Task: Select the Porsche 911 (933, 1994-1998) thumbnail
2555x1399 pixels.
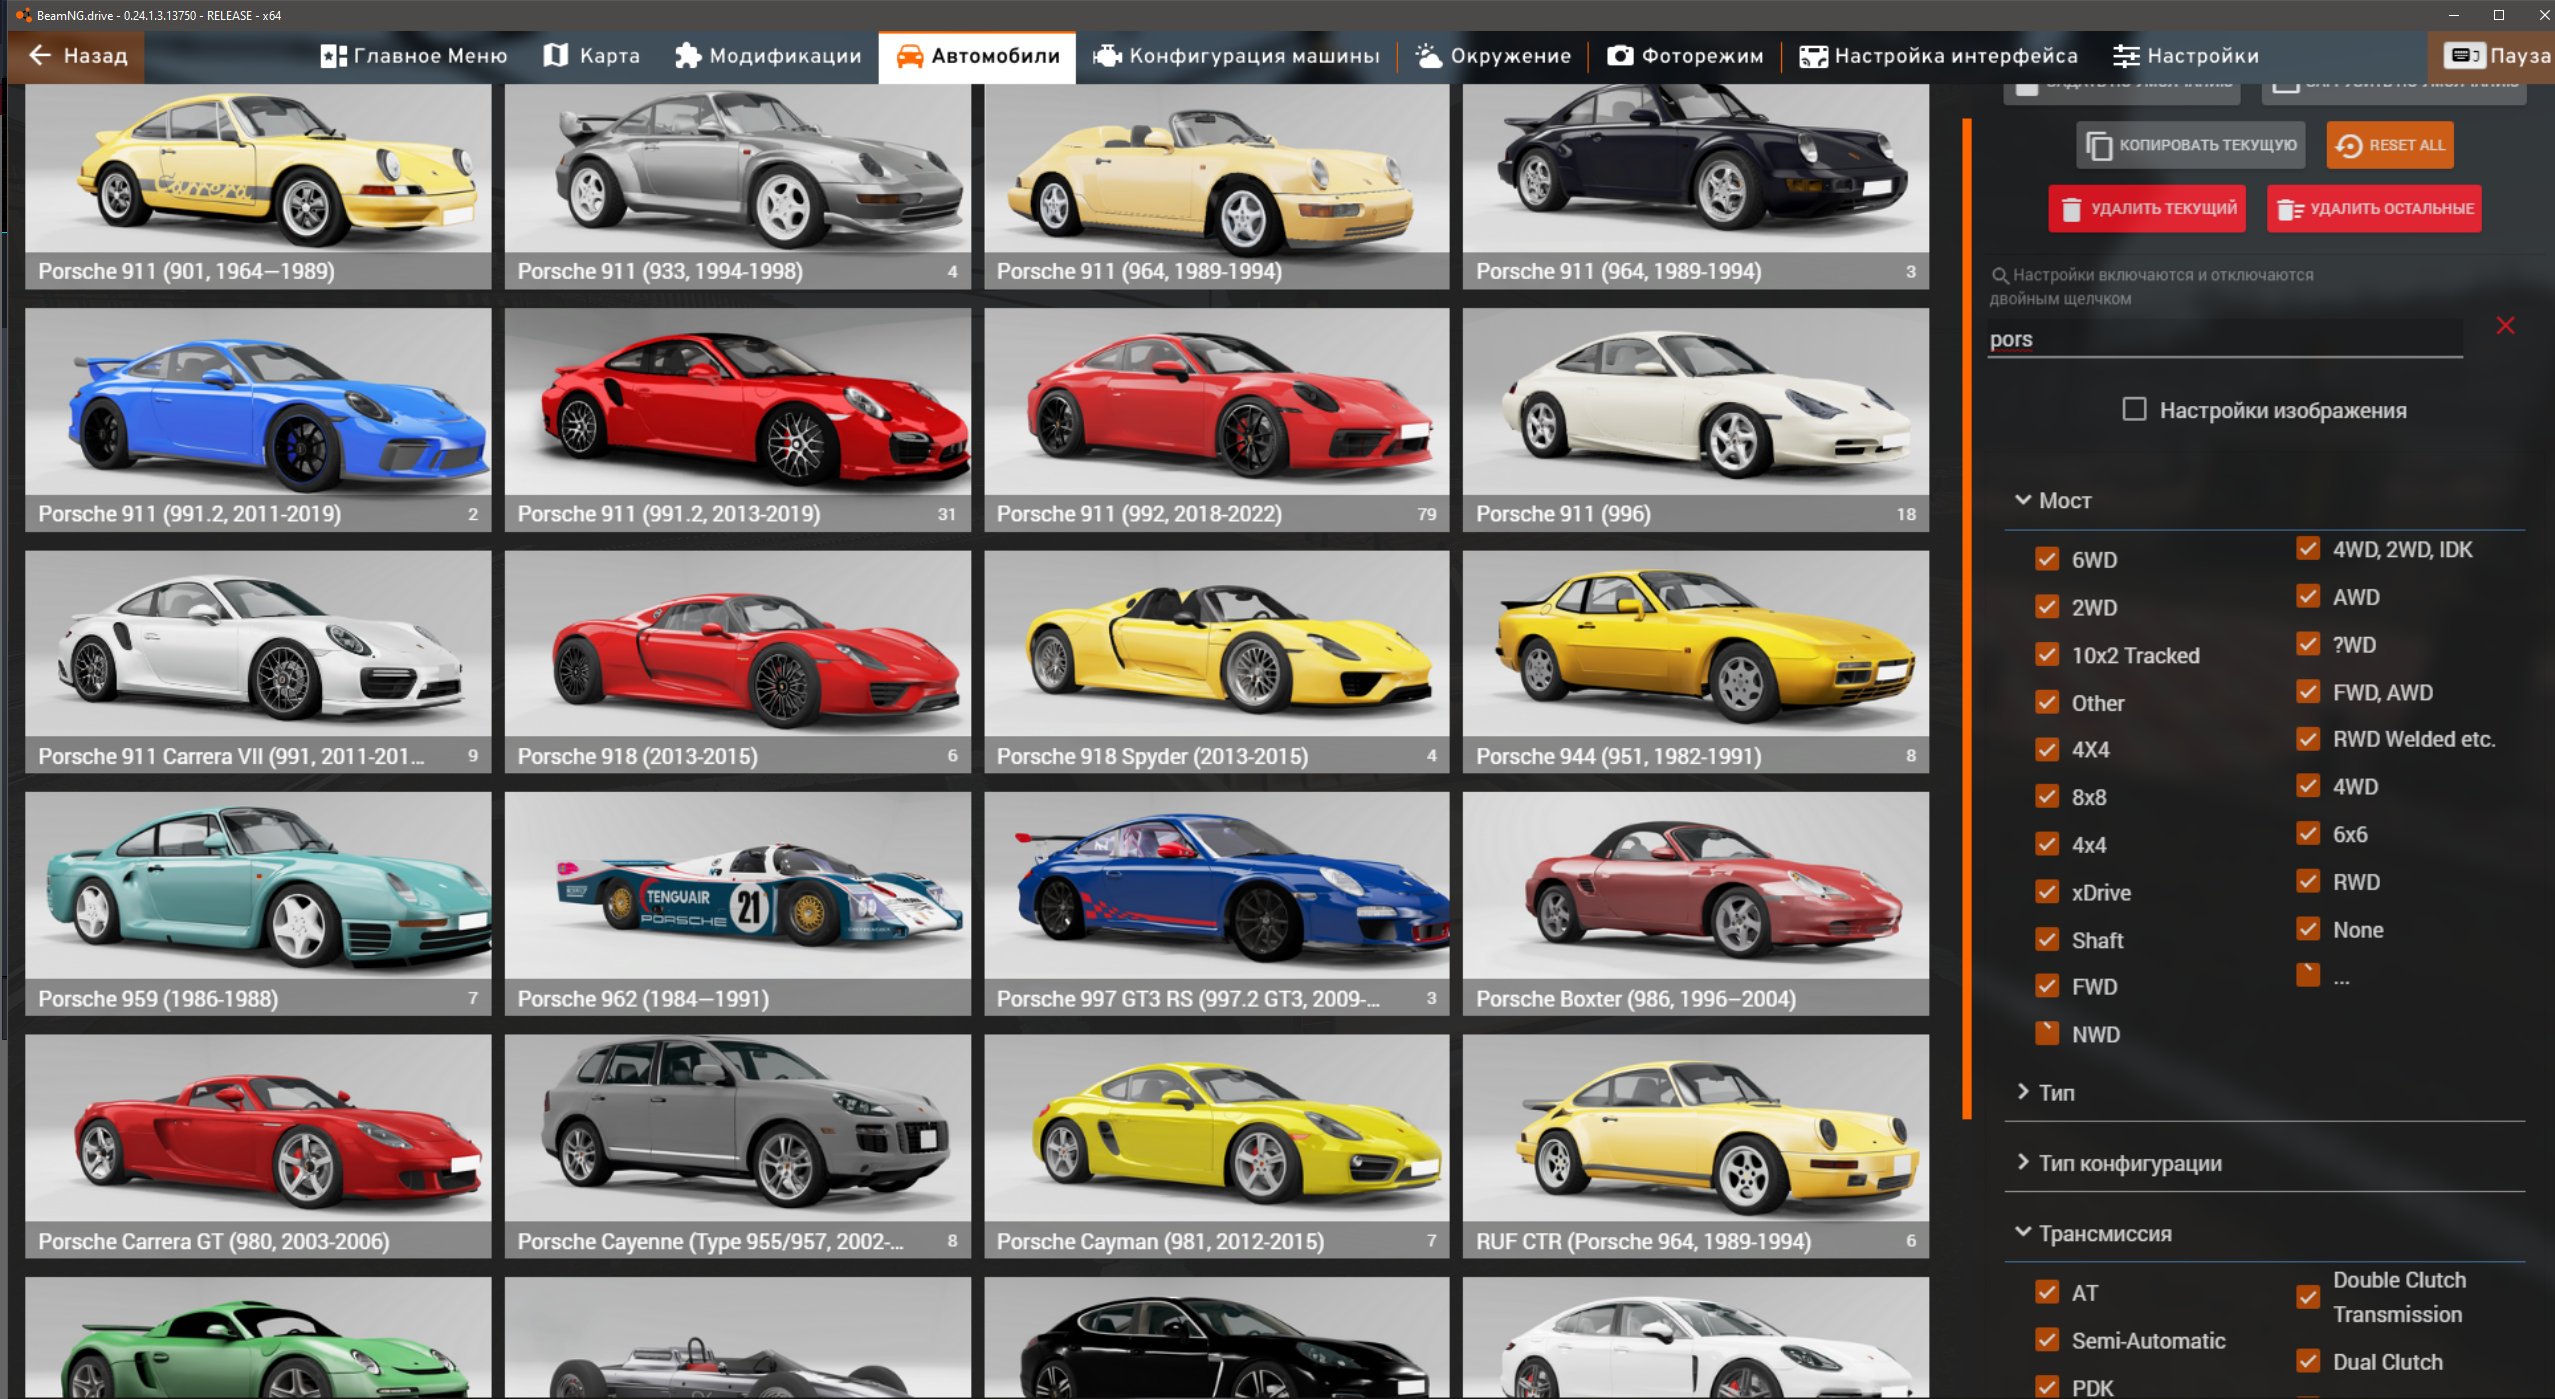Action: [737, 187]
